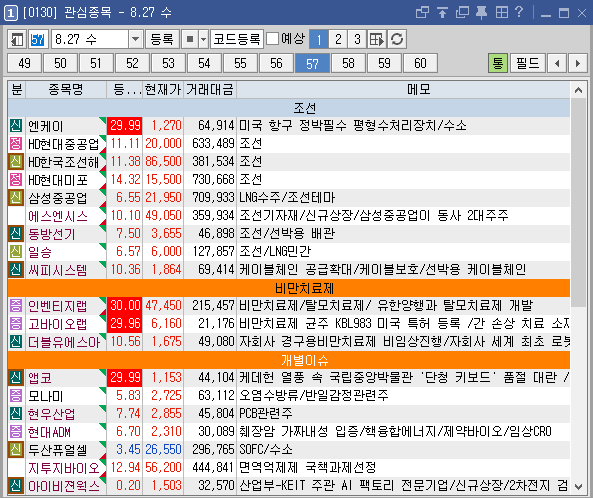Click the 거래대금 column header
Image resolution: width=593 pixels, height=498 pixels.
(210, 90)
